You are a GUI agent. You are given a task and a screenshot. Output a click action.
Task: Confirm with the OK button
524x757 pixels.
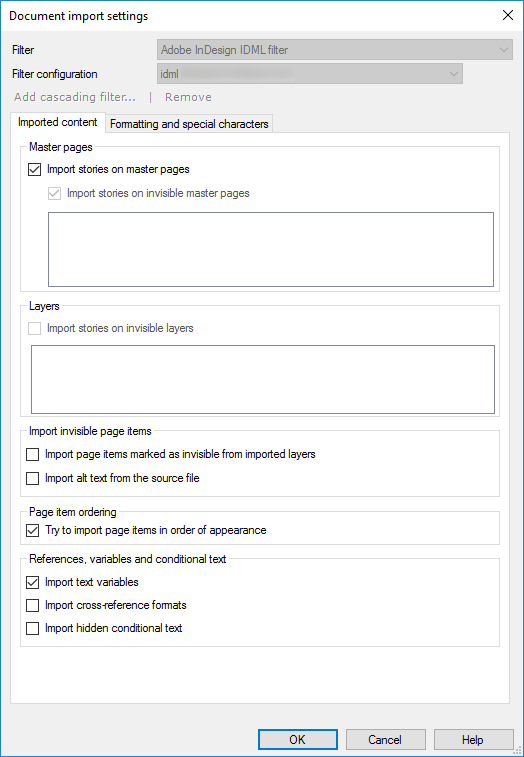point(297,740)
